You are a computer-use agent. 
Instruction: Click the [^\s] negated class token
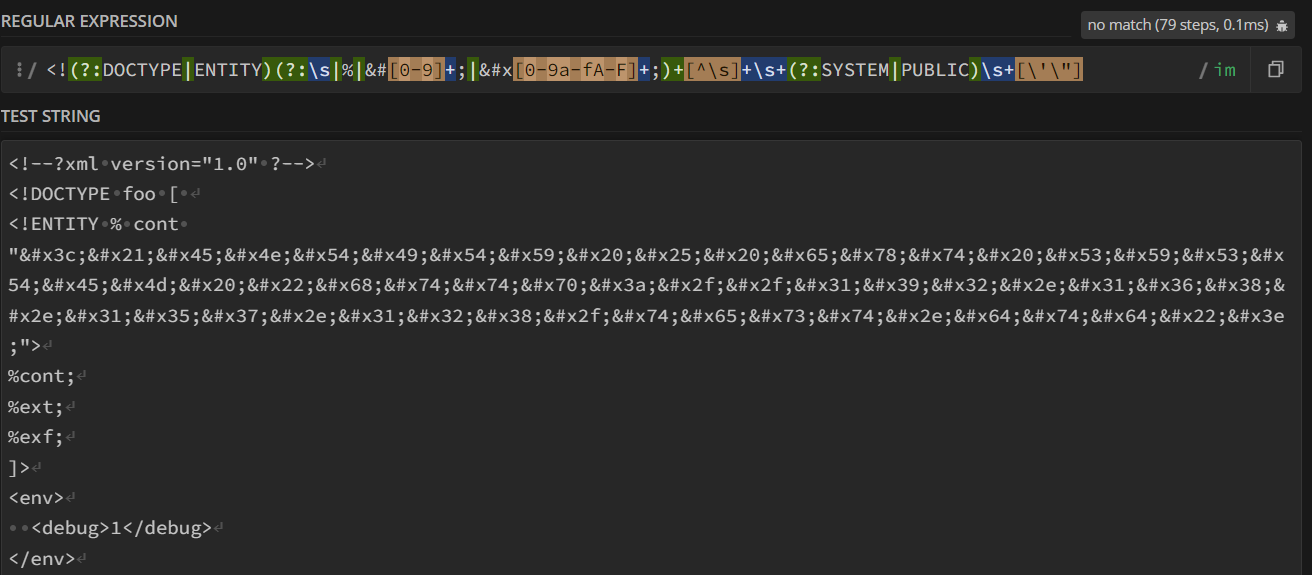pos(713,70)
